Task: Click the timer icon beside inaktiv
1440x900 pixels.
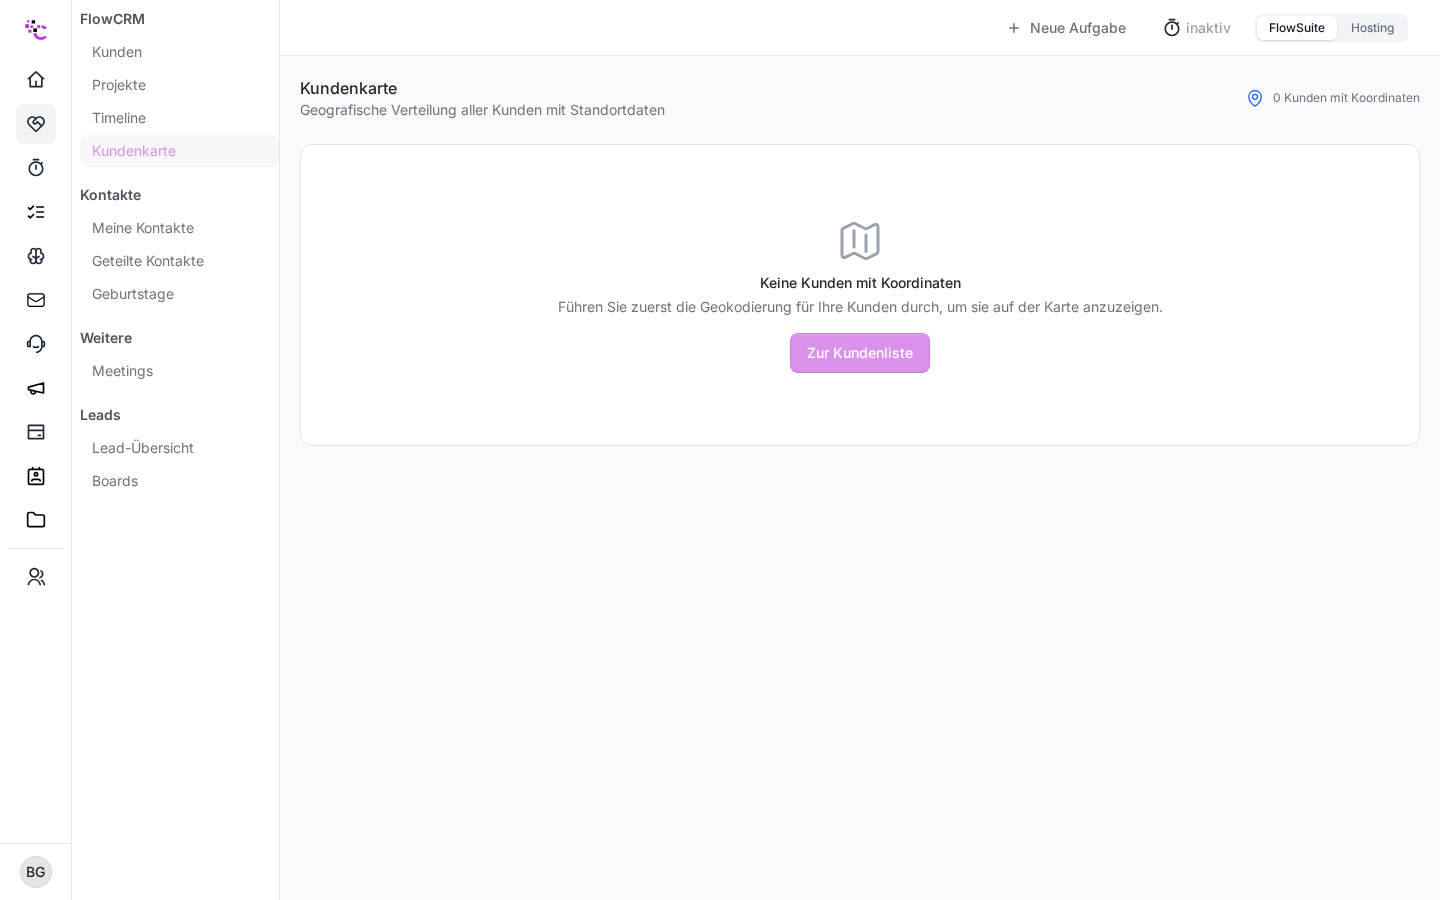Action: [1172, 28]
